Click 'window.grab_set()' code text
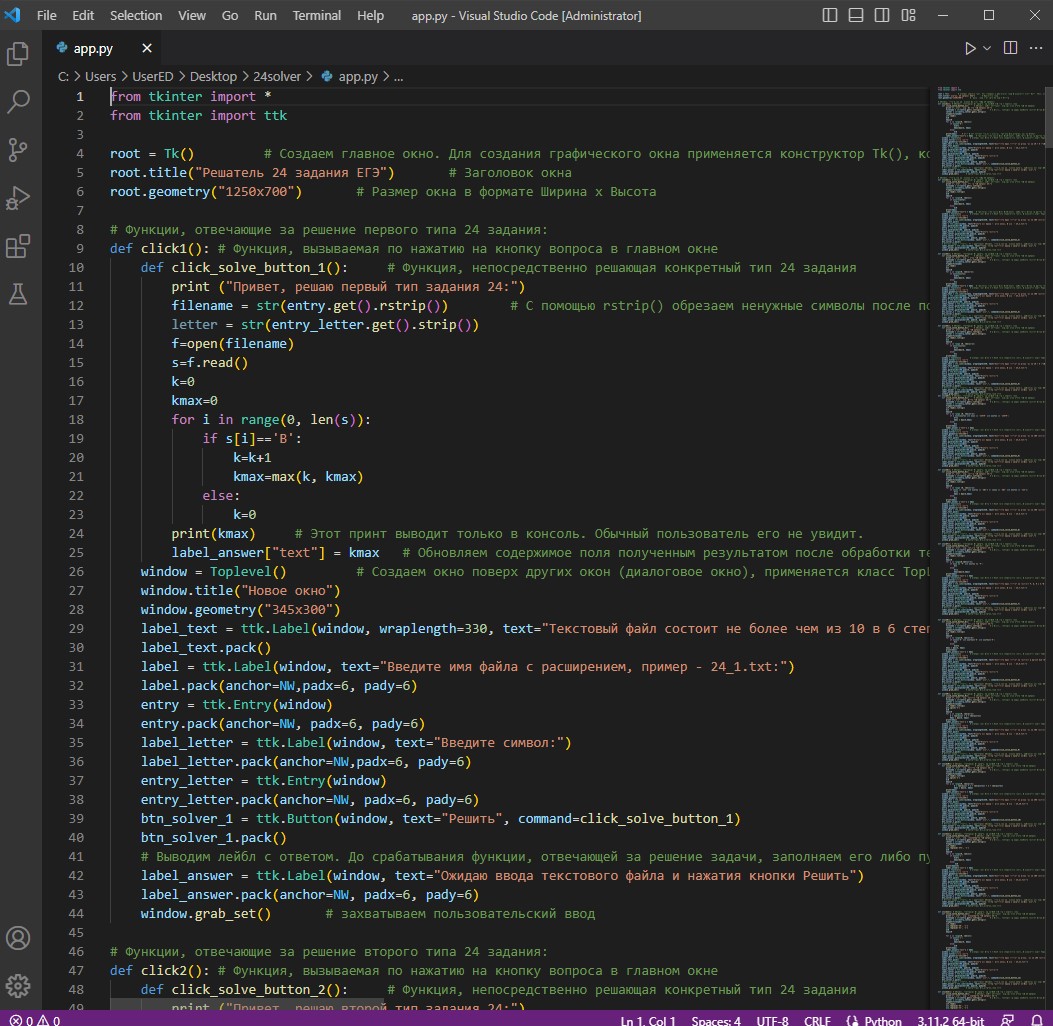1053x1026 pixels. pos(205,913)
